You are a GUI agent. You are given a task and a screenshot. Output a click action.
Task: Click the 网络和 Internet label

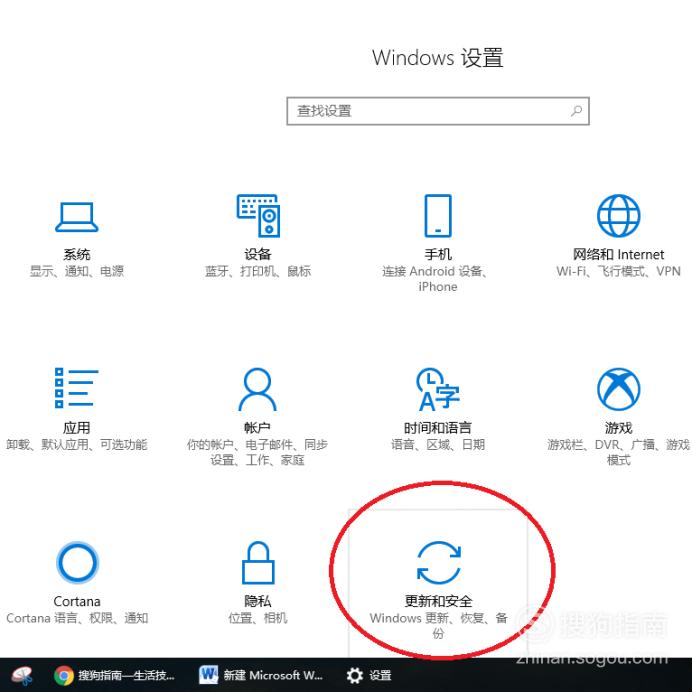[618, 254]
